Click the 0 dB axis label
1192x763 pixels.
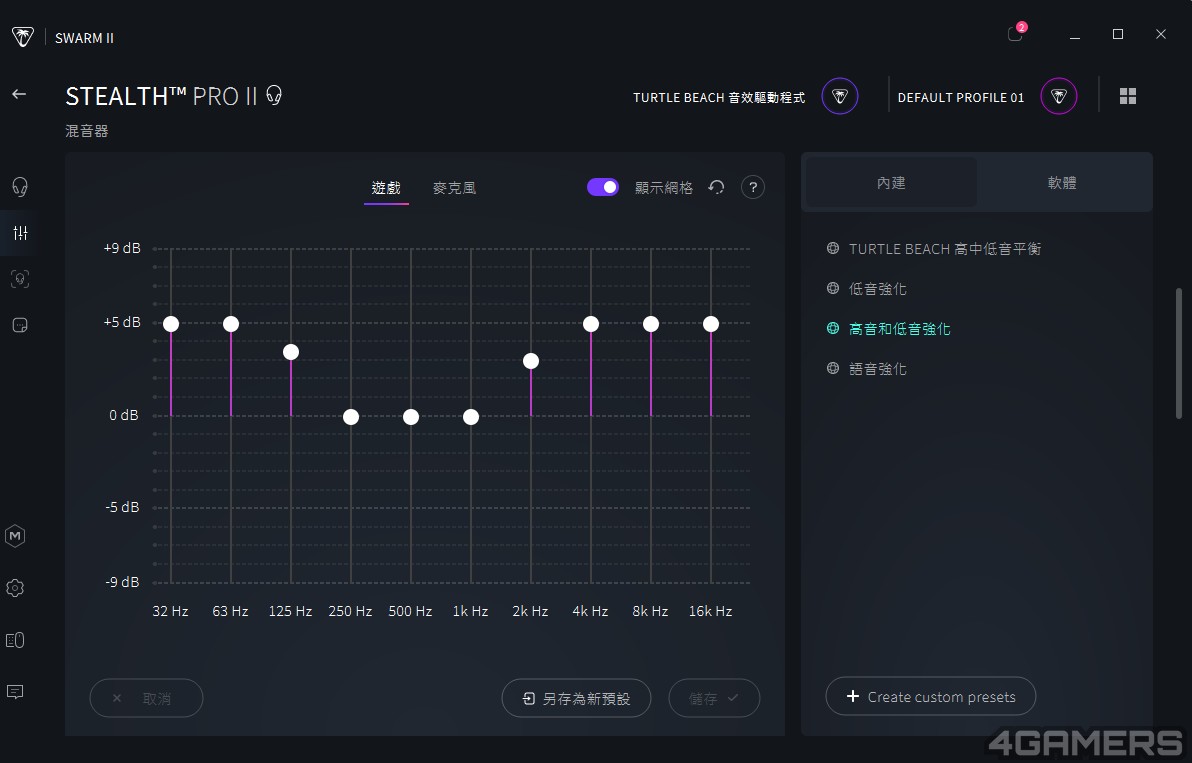coord(124,415)
